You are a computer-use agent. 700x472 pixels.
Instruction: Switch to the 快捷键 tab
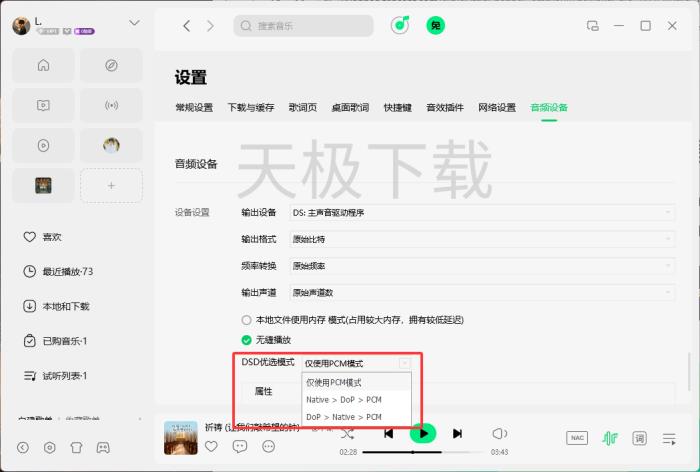point(397,107)
